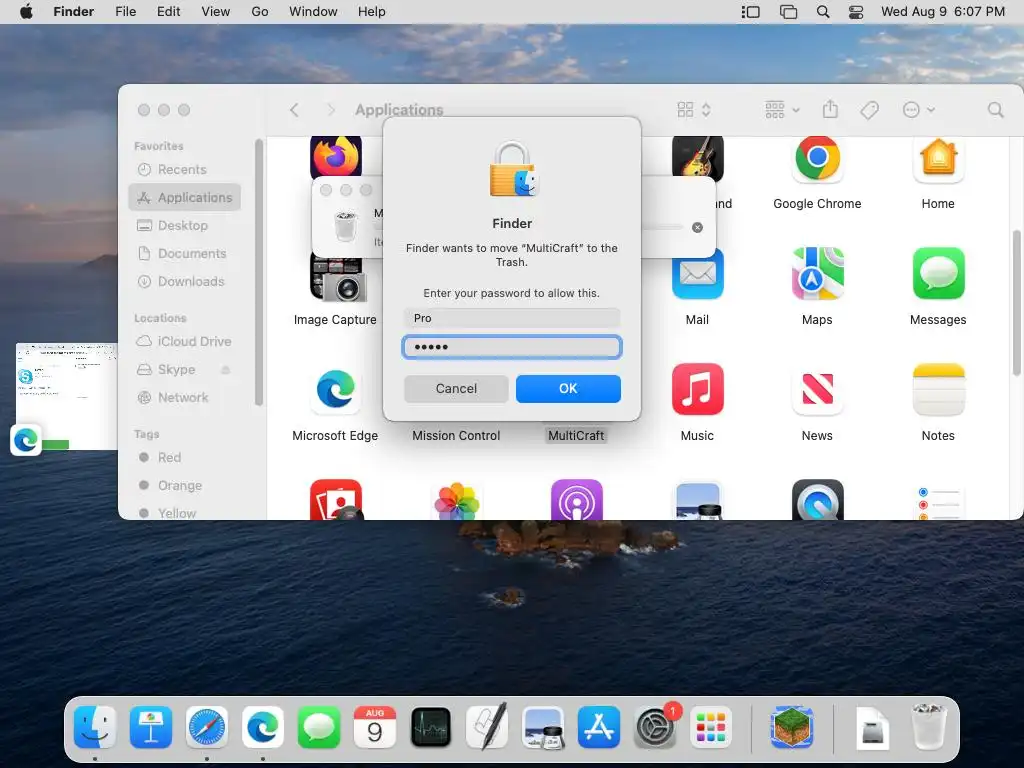The height and width of the screenshot is (768, 1024).
Task: Click OK in the Finder password dialog
Action: tap(568, 389)
